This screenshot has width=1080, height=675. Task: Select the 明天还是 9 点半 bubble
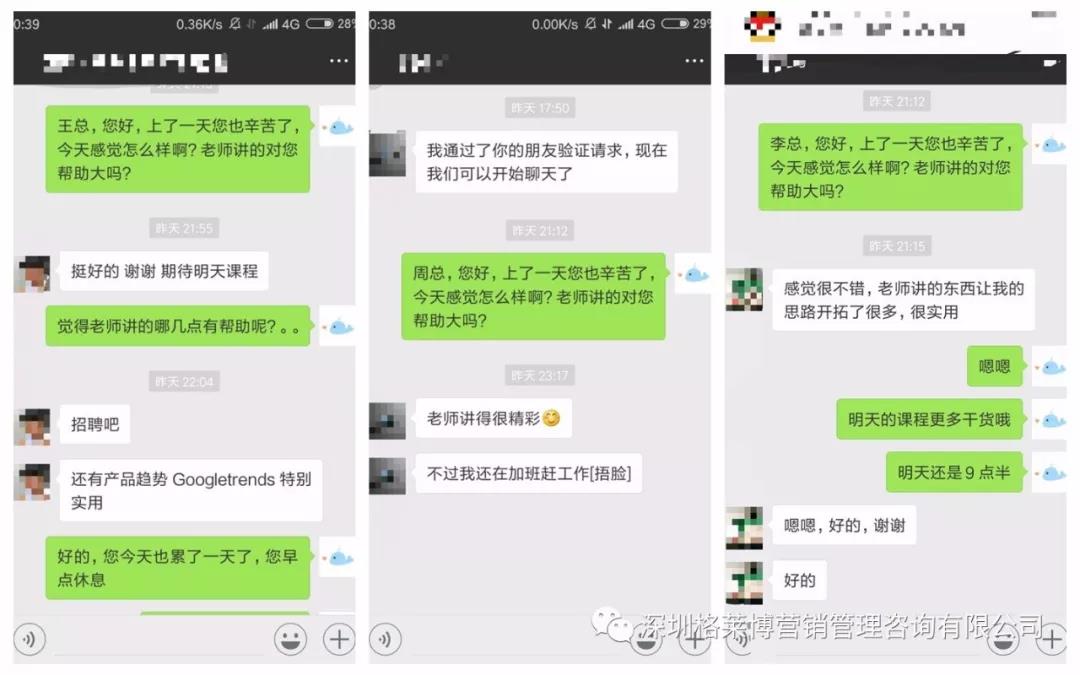point(954,472)
